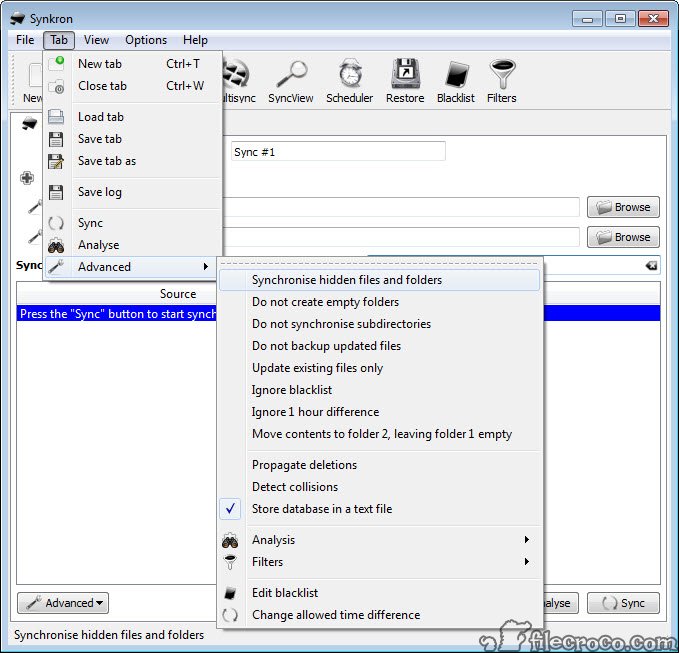The width and height of the screenshot is (679, 653).
Task: Enable Synchronise hidden files and folders
Action: 379,280
